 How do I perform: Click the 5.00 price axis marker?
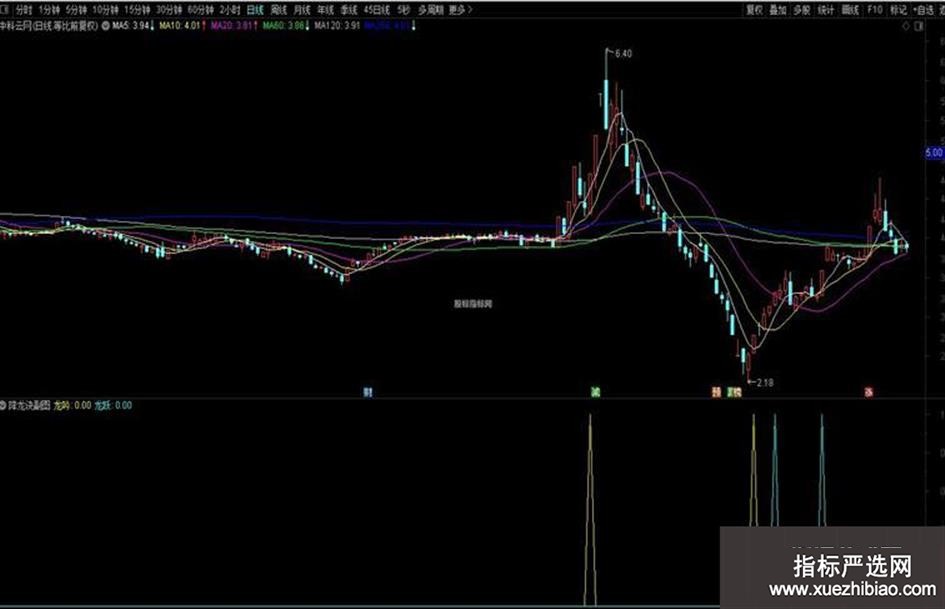tap(934, 153)
